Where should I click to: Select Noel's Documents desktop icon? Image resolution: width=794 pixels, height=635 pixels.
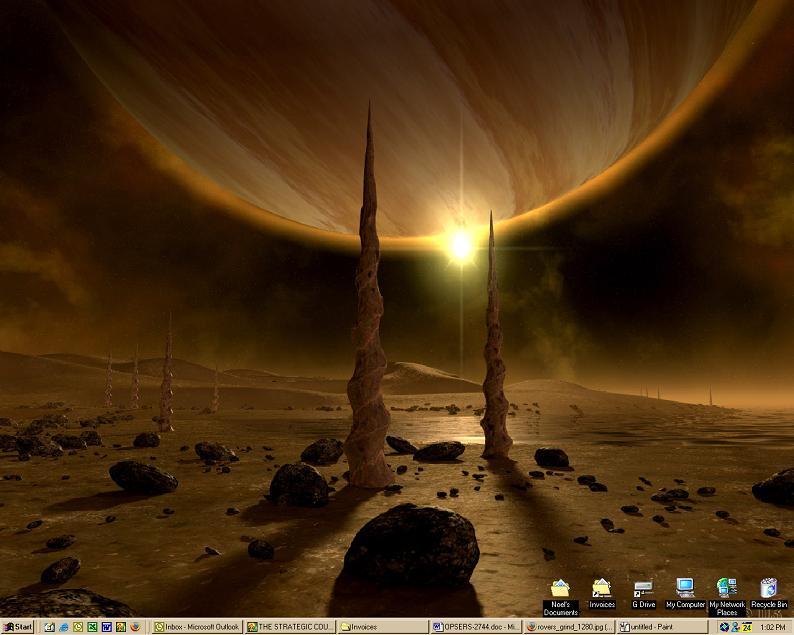(x=560, y=590)
